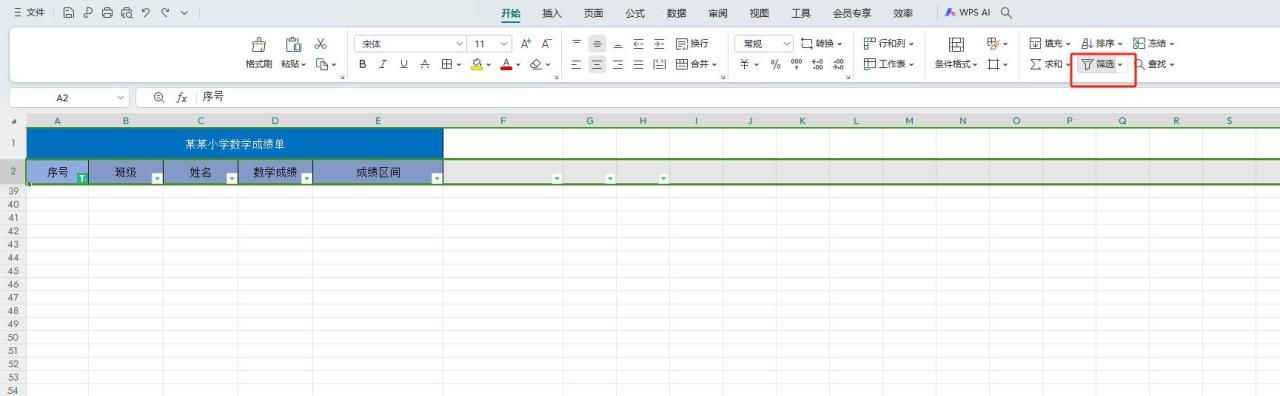Open Merge cells (合并) dropdown
The image size is (1280, 396).
point(696,64)
